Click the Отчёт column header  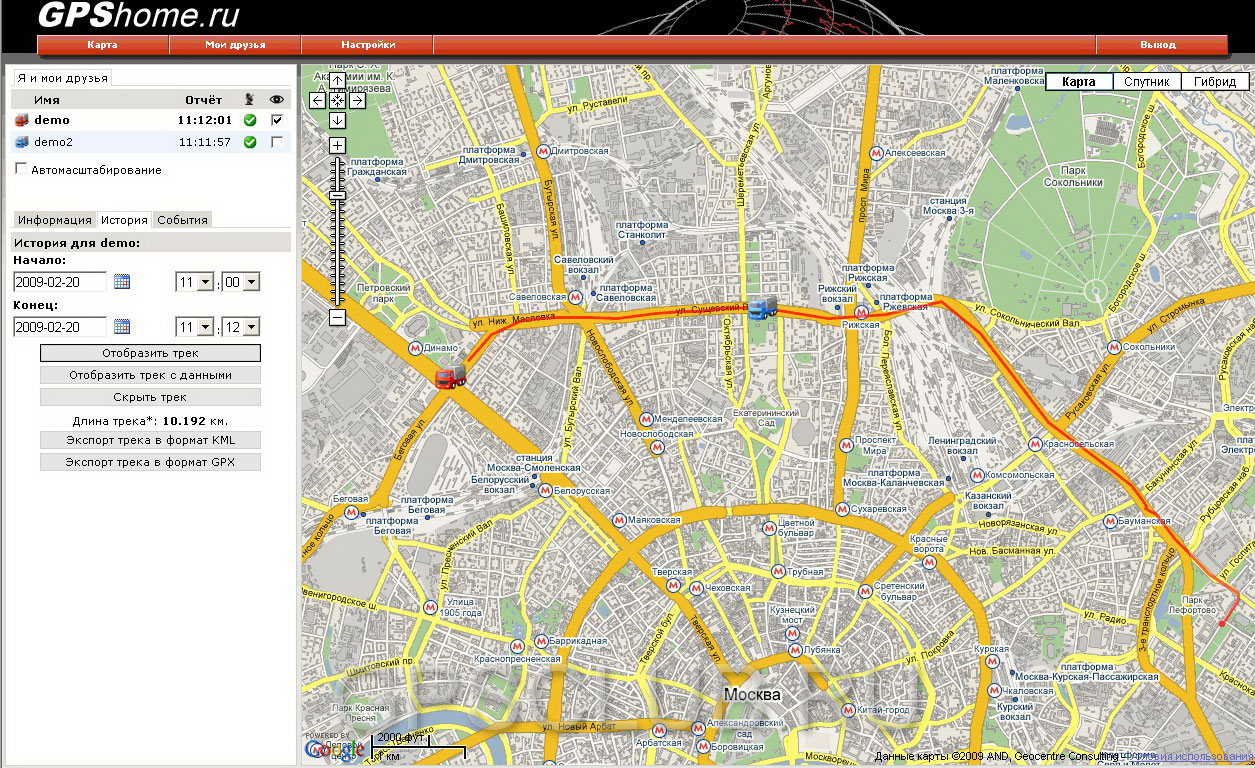pyautogui.click(x=204, y=100)
